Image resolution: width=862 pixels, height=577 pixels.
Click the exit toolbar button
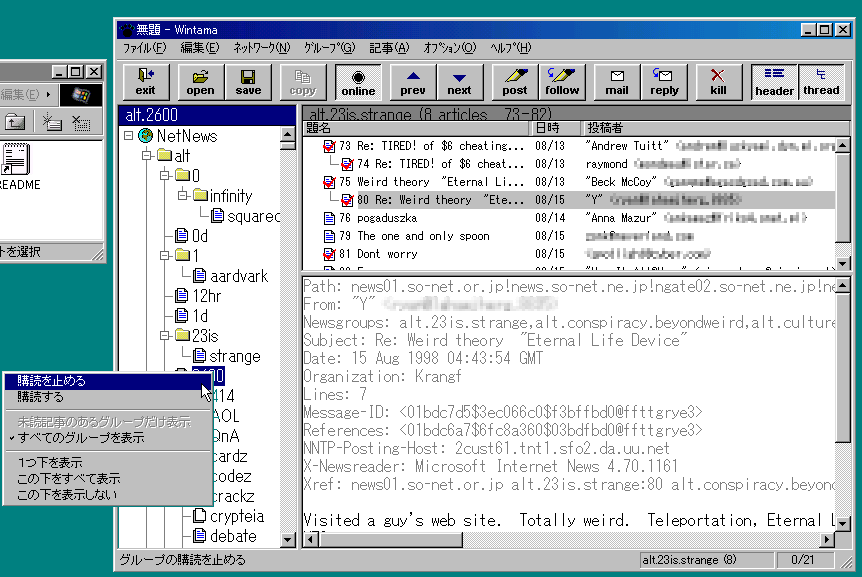tap(146, 82)
